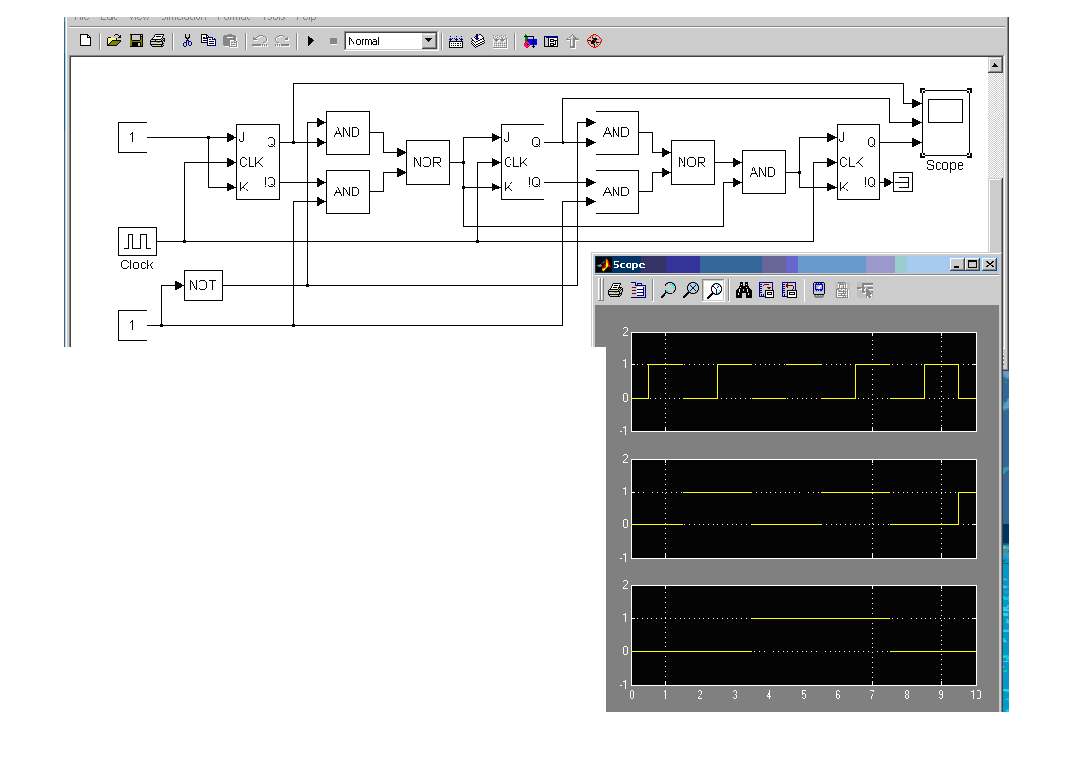Toggle Zoom X-axis in the Scope toolbar
The image size is (1089, 758).
click(690, 290)
